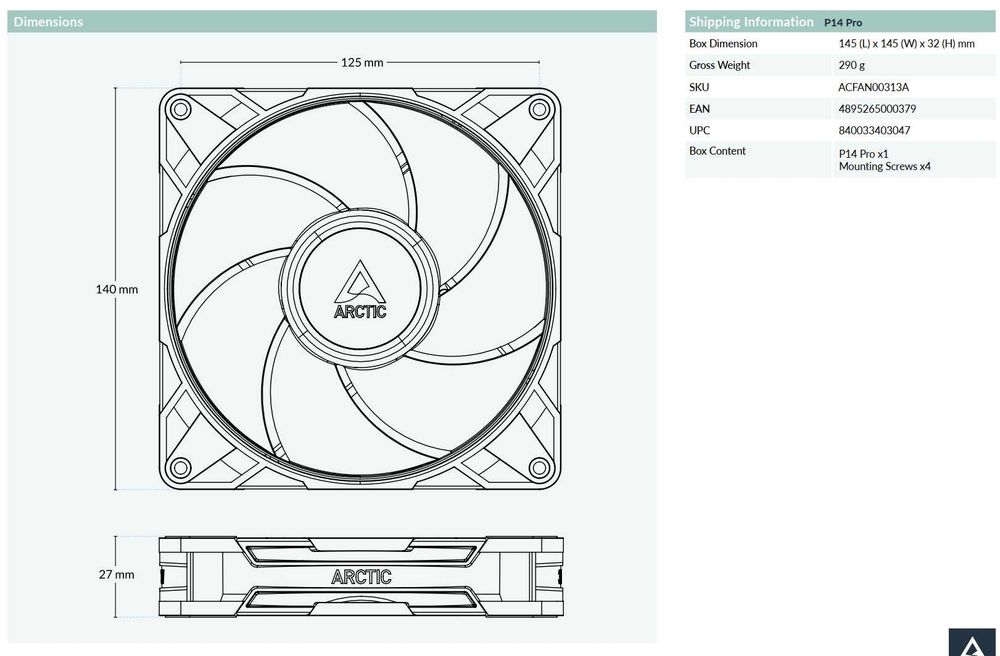
Task: Click the 140 mm height dimension label
Action: (117, 289)
